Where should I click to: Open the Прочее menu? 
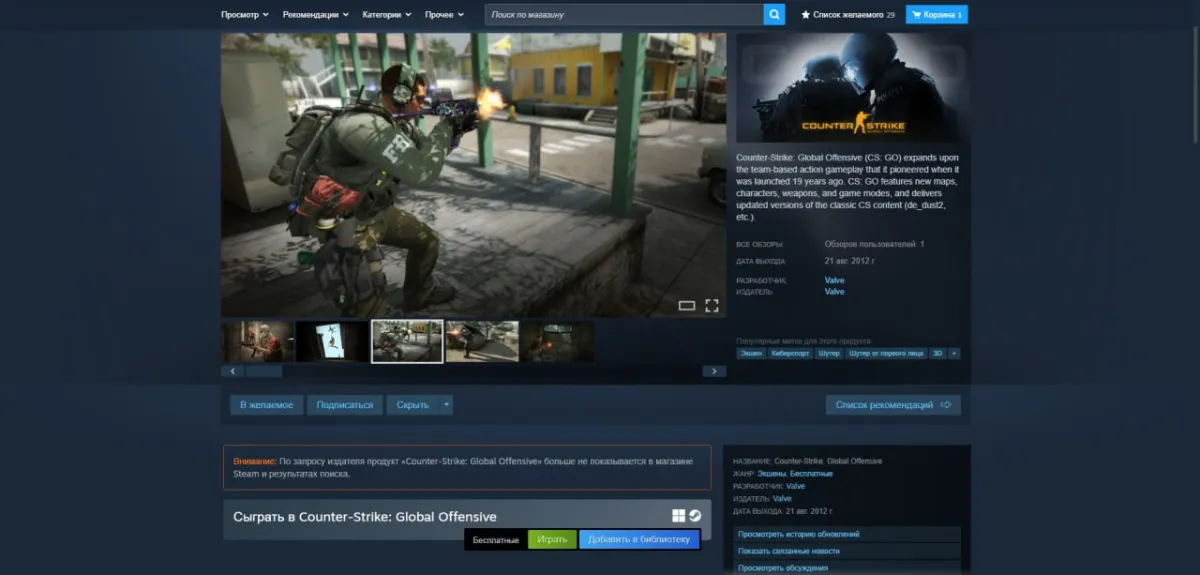click(444, 15)
